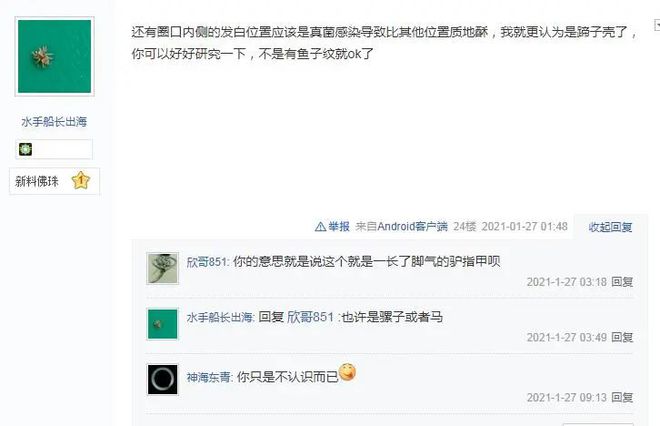The height and width of the screenshot is (426, 660).
Task: Open 欣哥851's avatar thumbnail
Action: (x=162, y=269)
